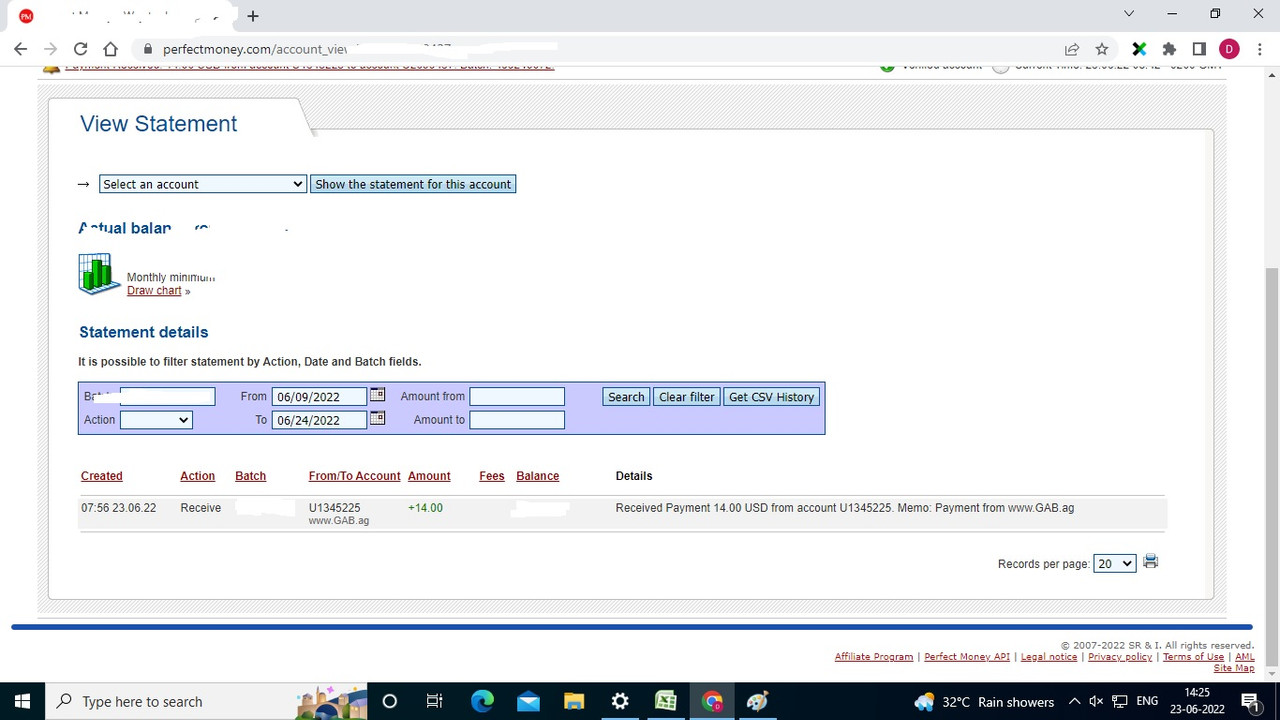Screen dimensions: 1280x720
Task: Open Task View on taskbar
Action: point(434,701)
